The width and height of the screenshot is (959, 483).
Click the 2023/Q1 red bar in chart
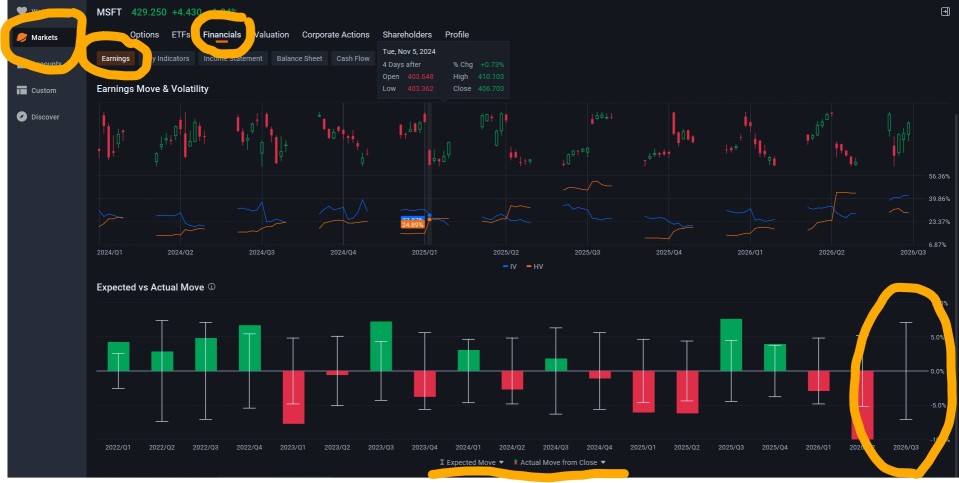(294, 397)
